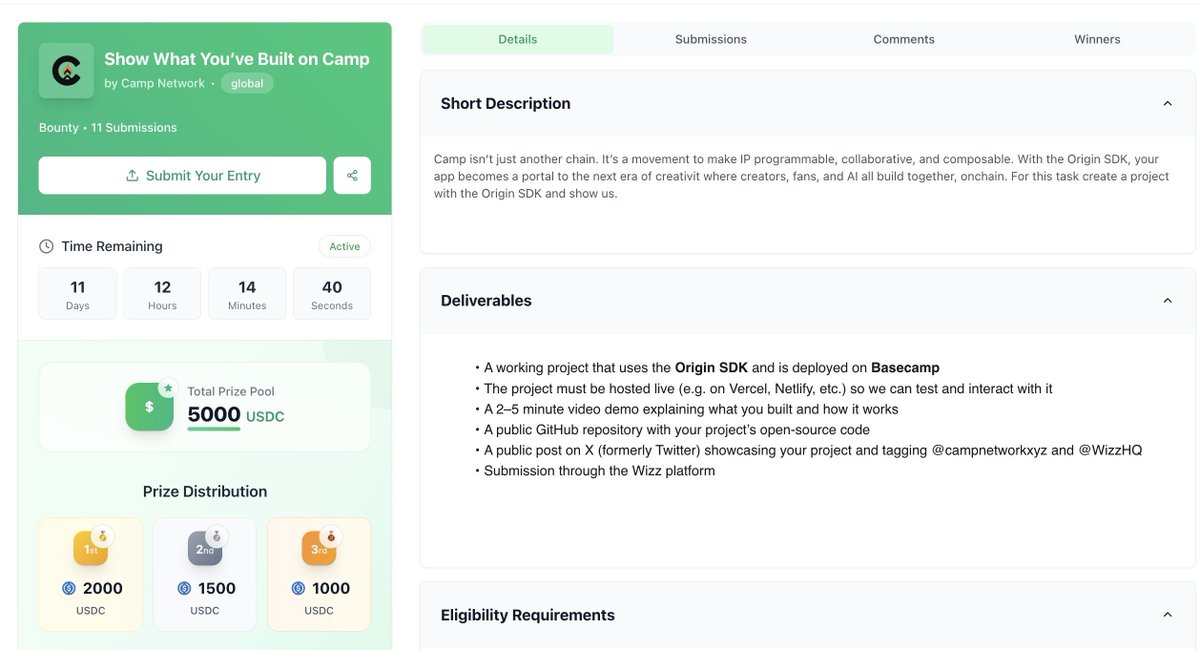Screen dimensions: 1200x650
Task: Click the green bar under 5000 USDC
Action: 214,429
